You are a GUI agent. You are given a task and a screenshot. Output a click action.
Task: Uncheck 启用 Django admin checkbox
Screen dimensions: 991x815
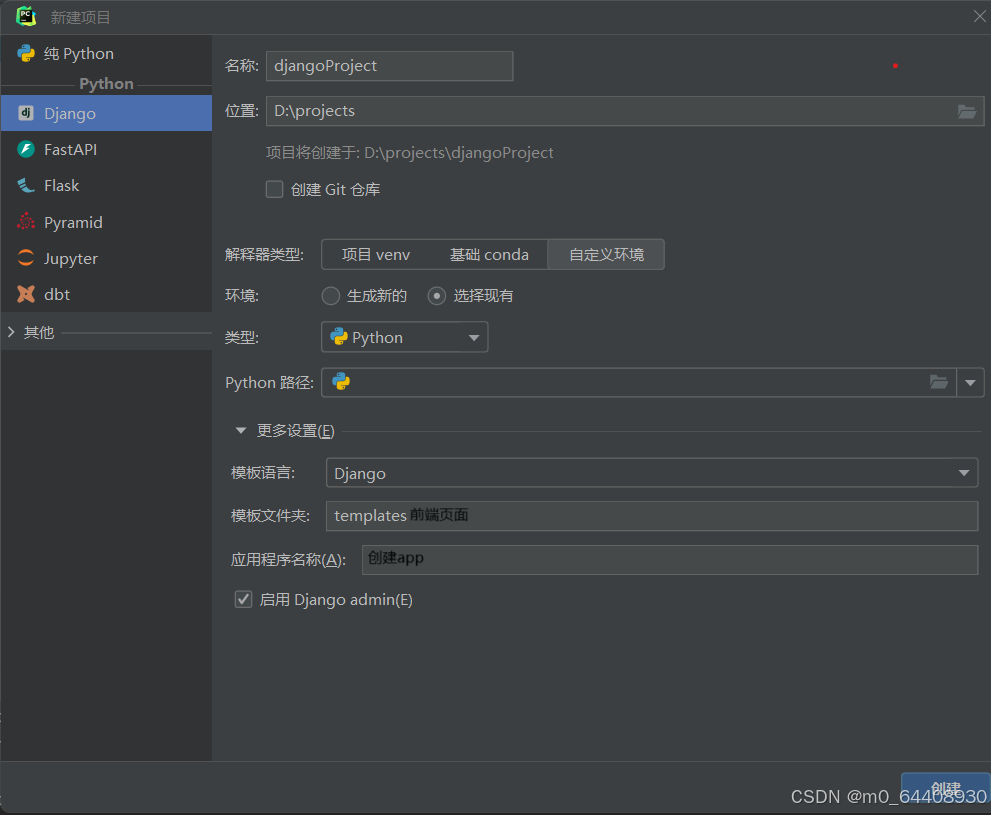point(243,599)
